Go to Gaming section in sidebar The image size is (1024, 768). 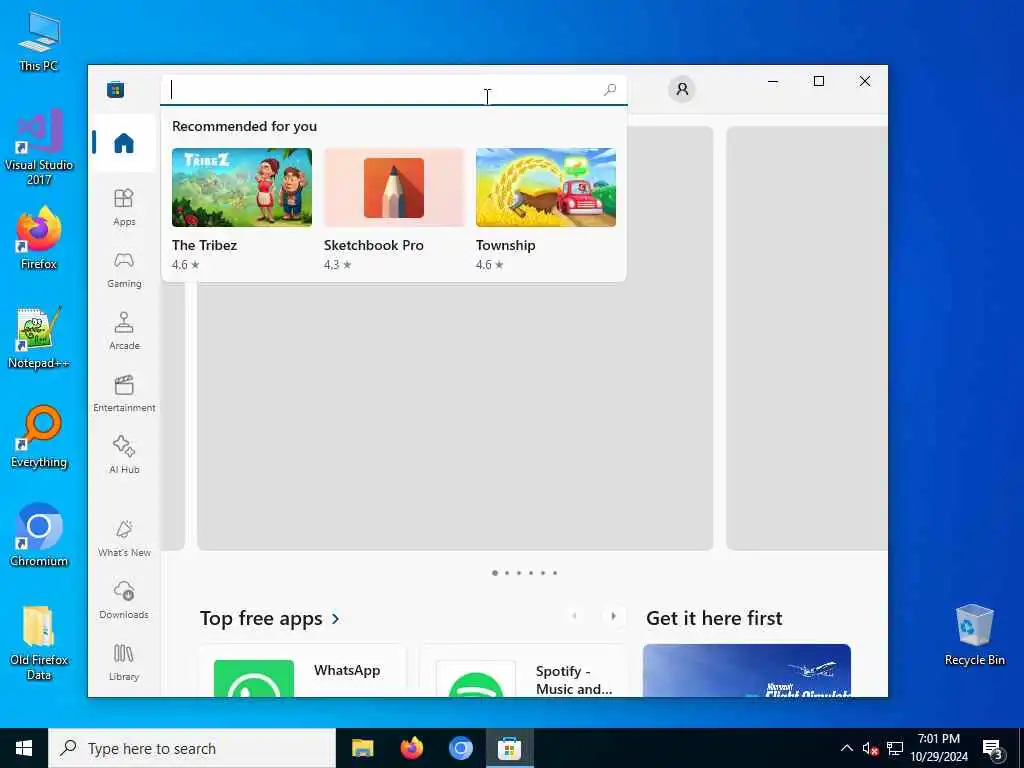(x=124, y=269)
